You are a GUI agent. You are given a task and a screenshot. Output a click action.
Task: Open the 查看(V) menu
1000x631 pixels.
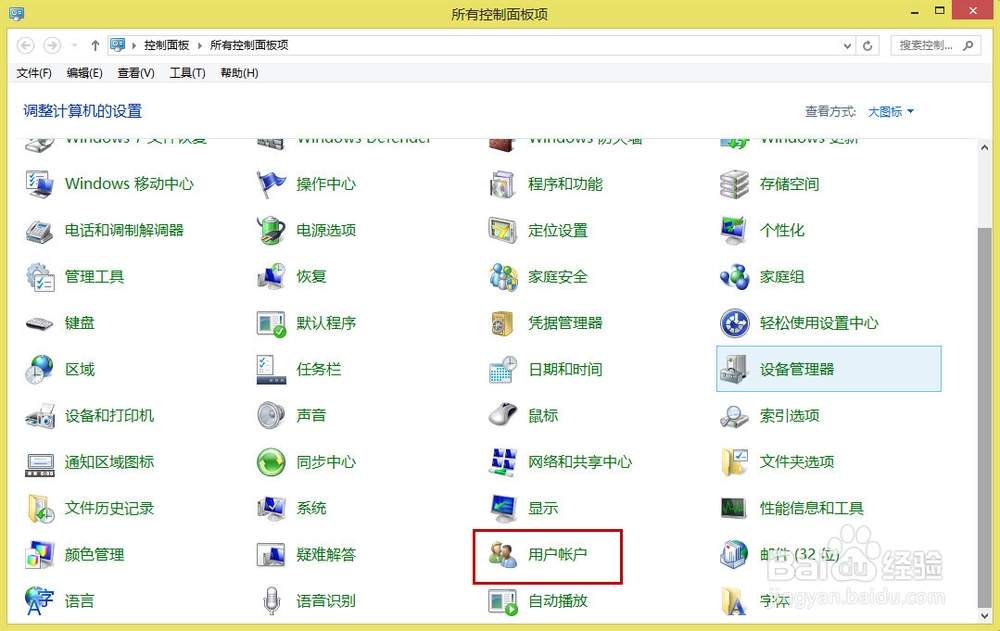point(136,72)
